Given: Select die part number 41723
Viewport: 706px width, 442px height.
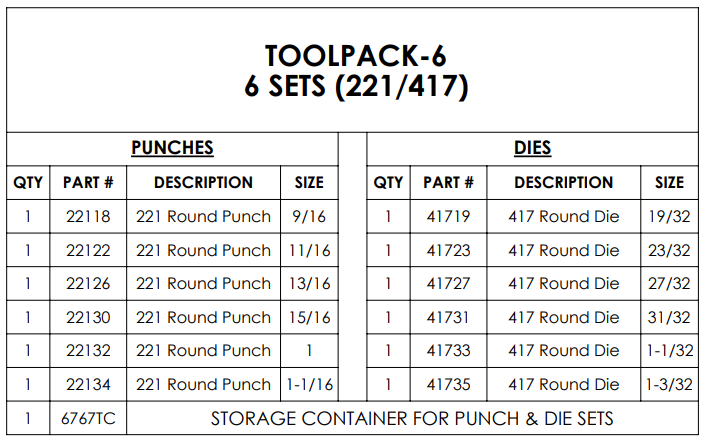Looking at the screenshot, I should (448, 250).
